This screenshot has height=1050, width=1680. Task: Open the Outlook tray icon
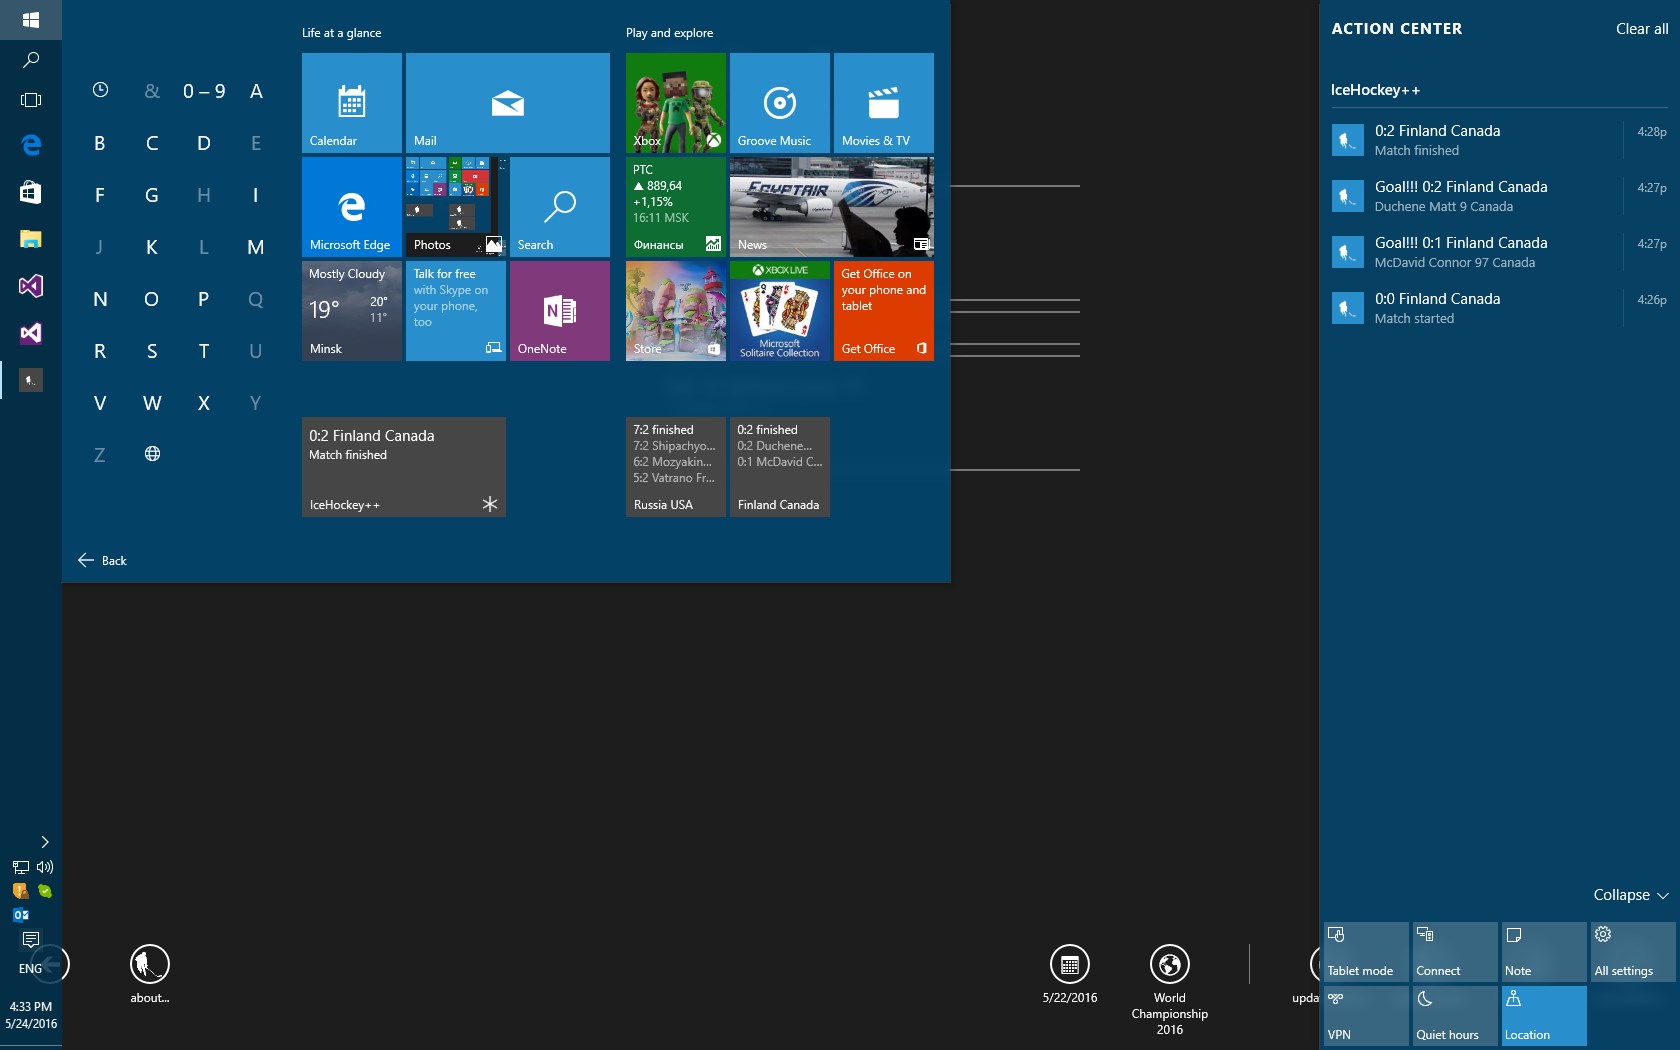[x=21, y=915]
